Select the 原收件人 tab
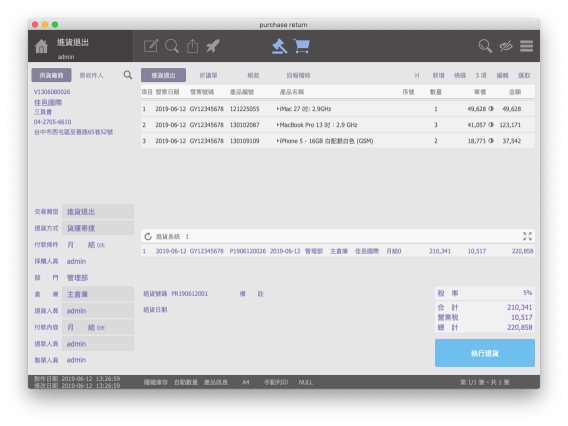 tap(91, 75)
